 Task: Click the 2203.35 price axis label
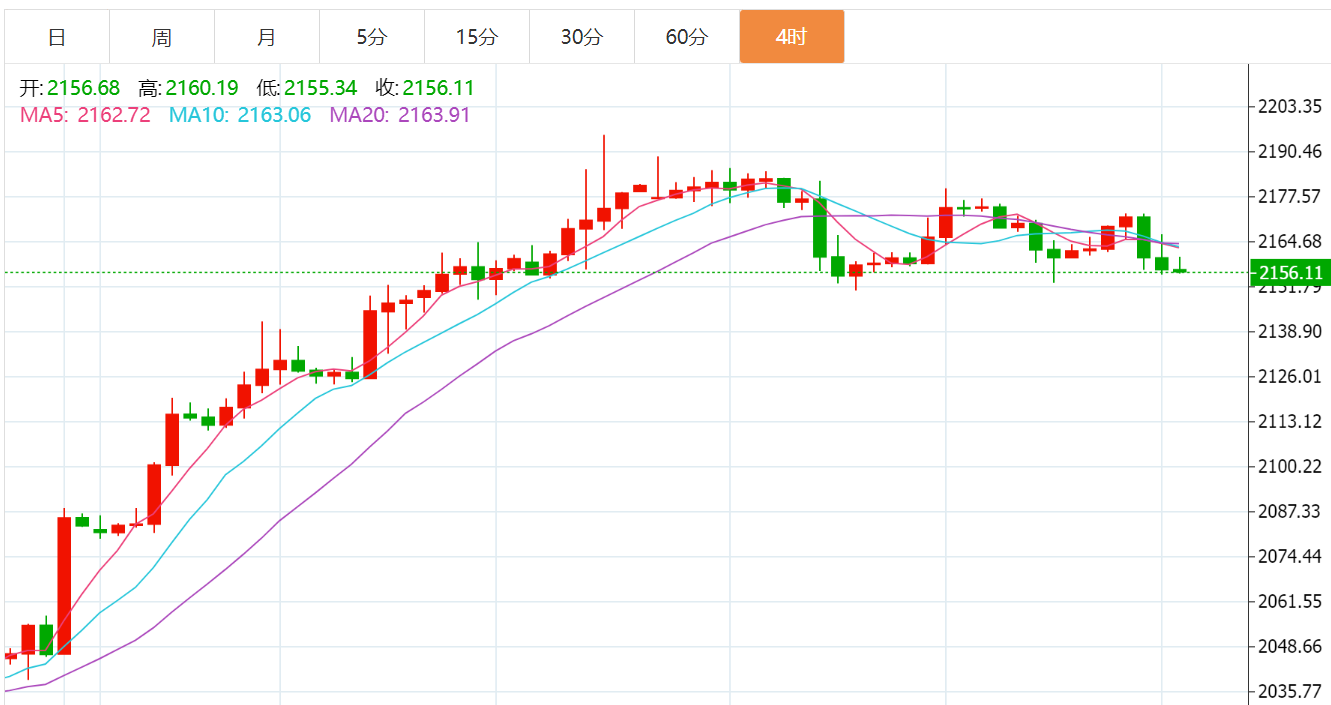click(x=1288, y=107)
